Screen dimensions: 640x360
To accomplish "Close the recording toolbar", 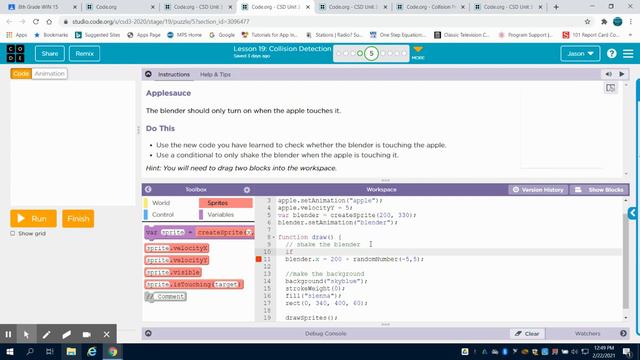I will point(107,334).
